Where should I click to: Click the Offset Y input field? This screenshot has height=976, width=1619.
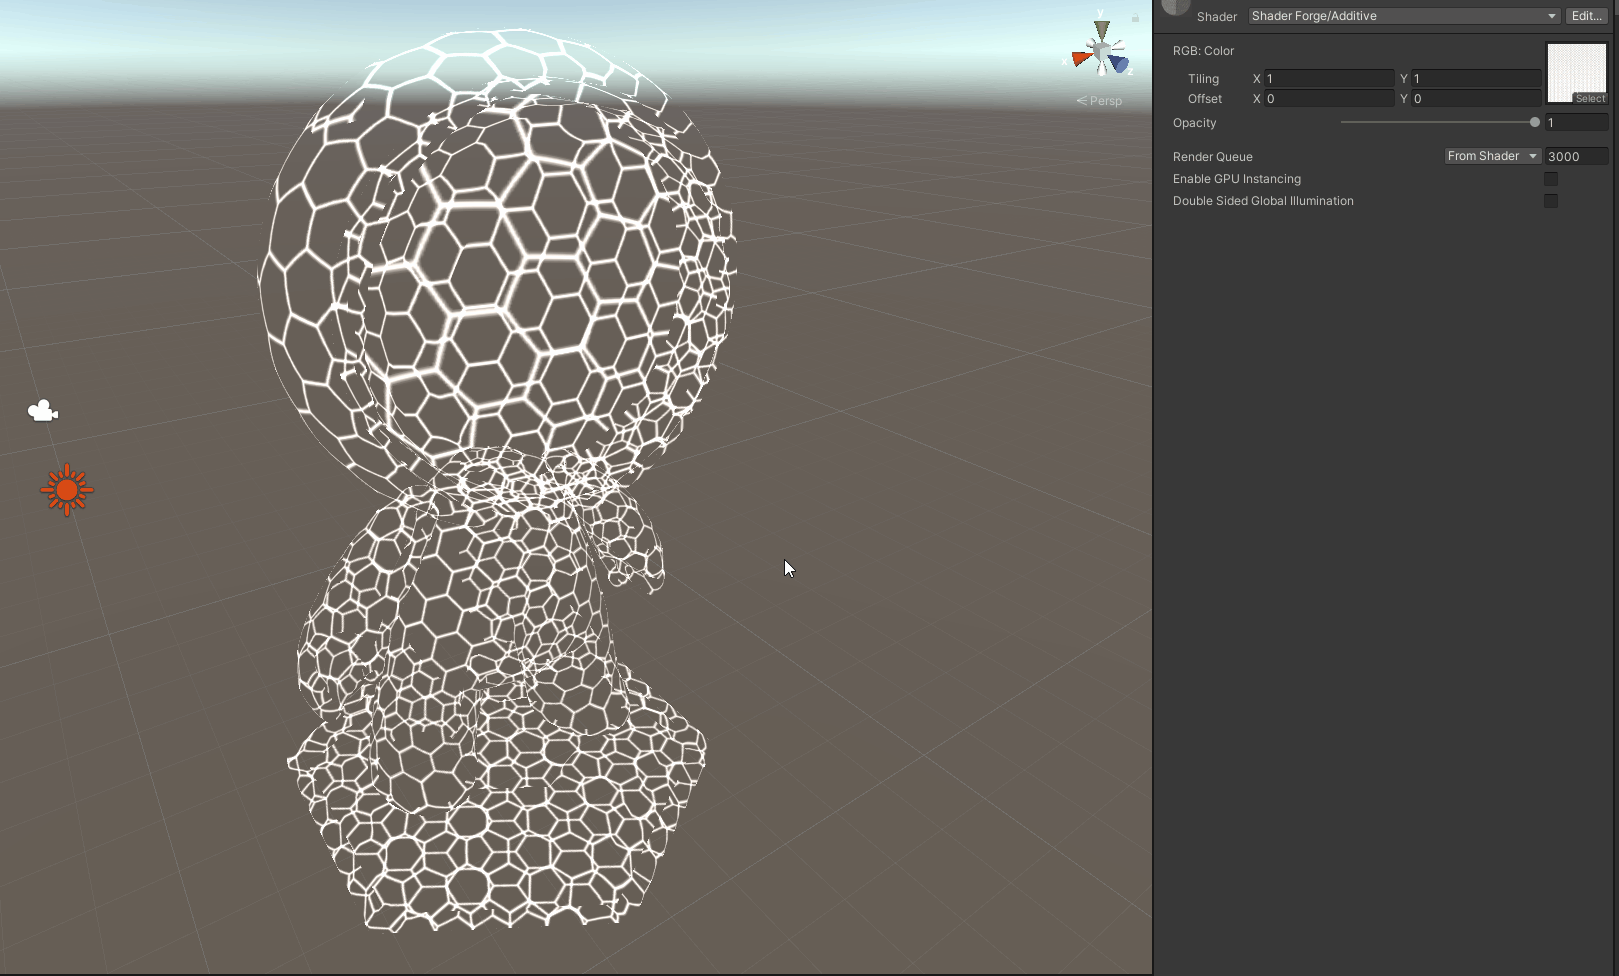coord(1475,99)
